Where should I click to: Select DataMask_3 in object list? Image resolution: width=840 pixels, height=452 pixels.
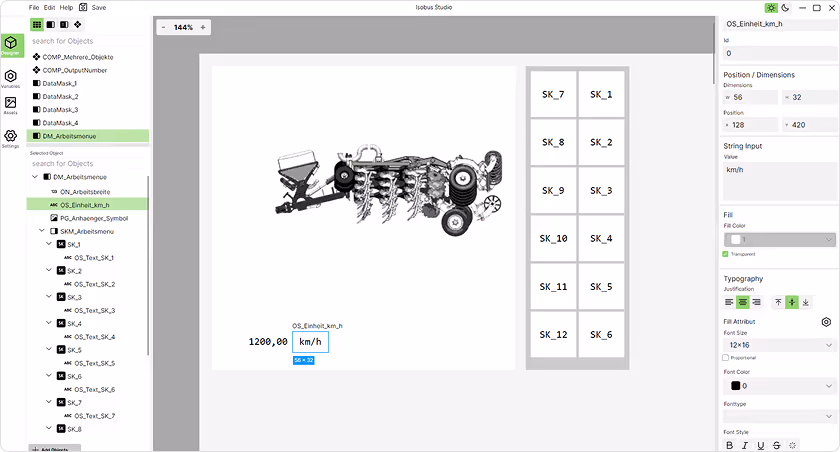coord(60,110)
